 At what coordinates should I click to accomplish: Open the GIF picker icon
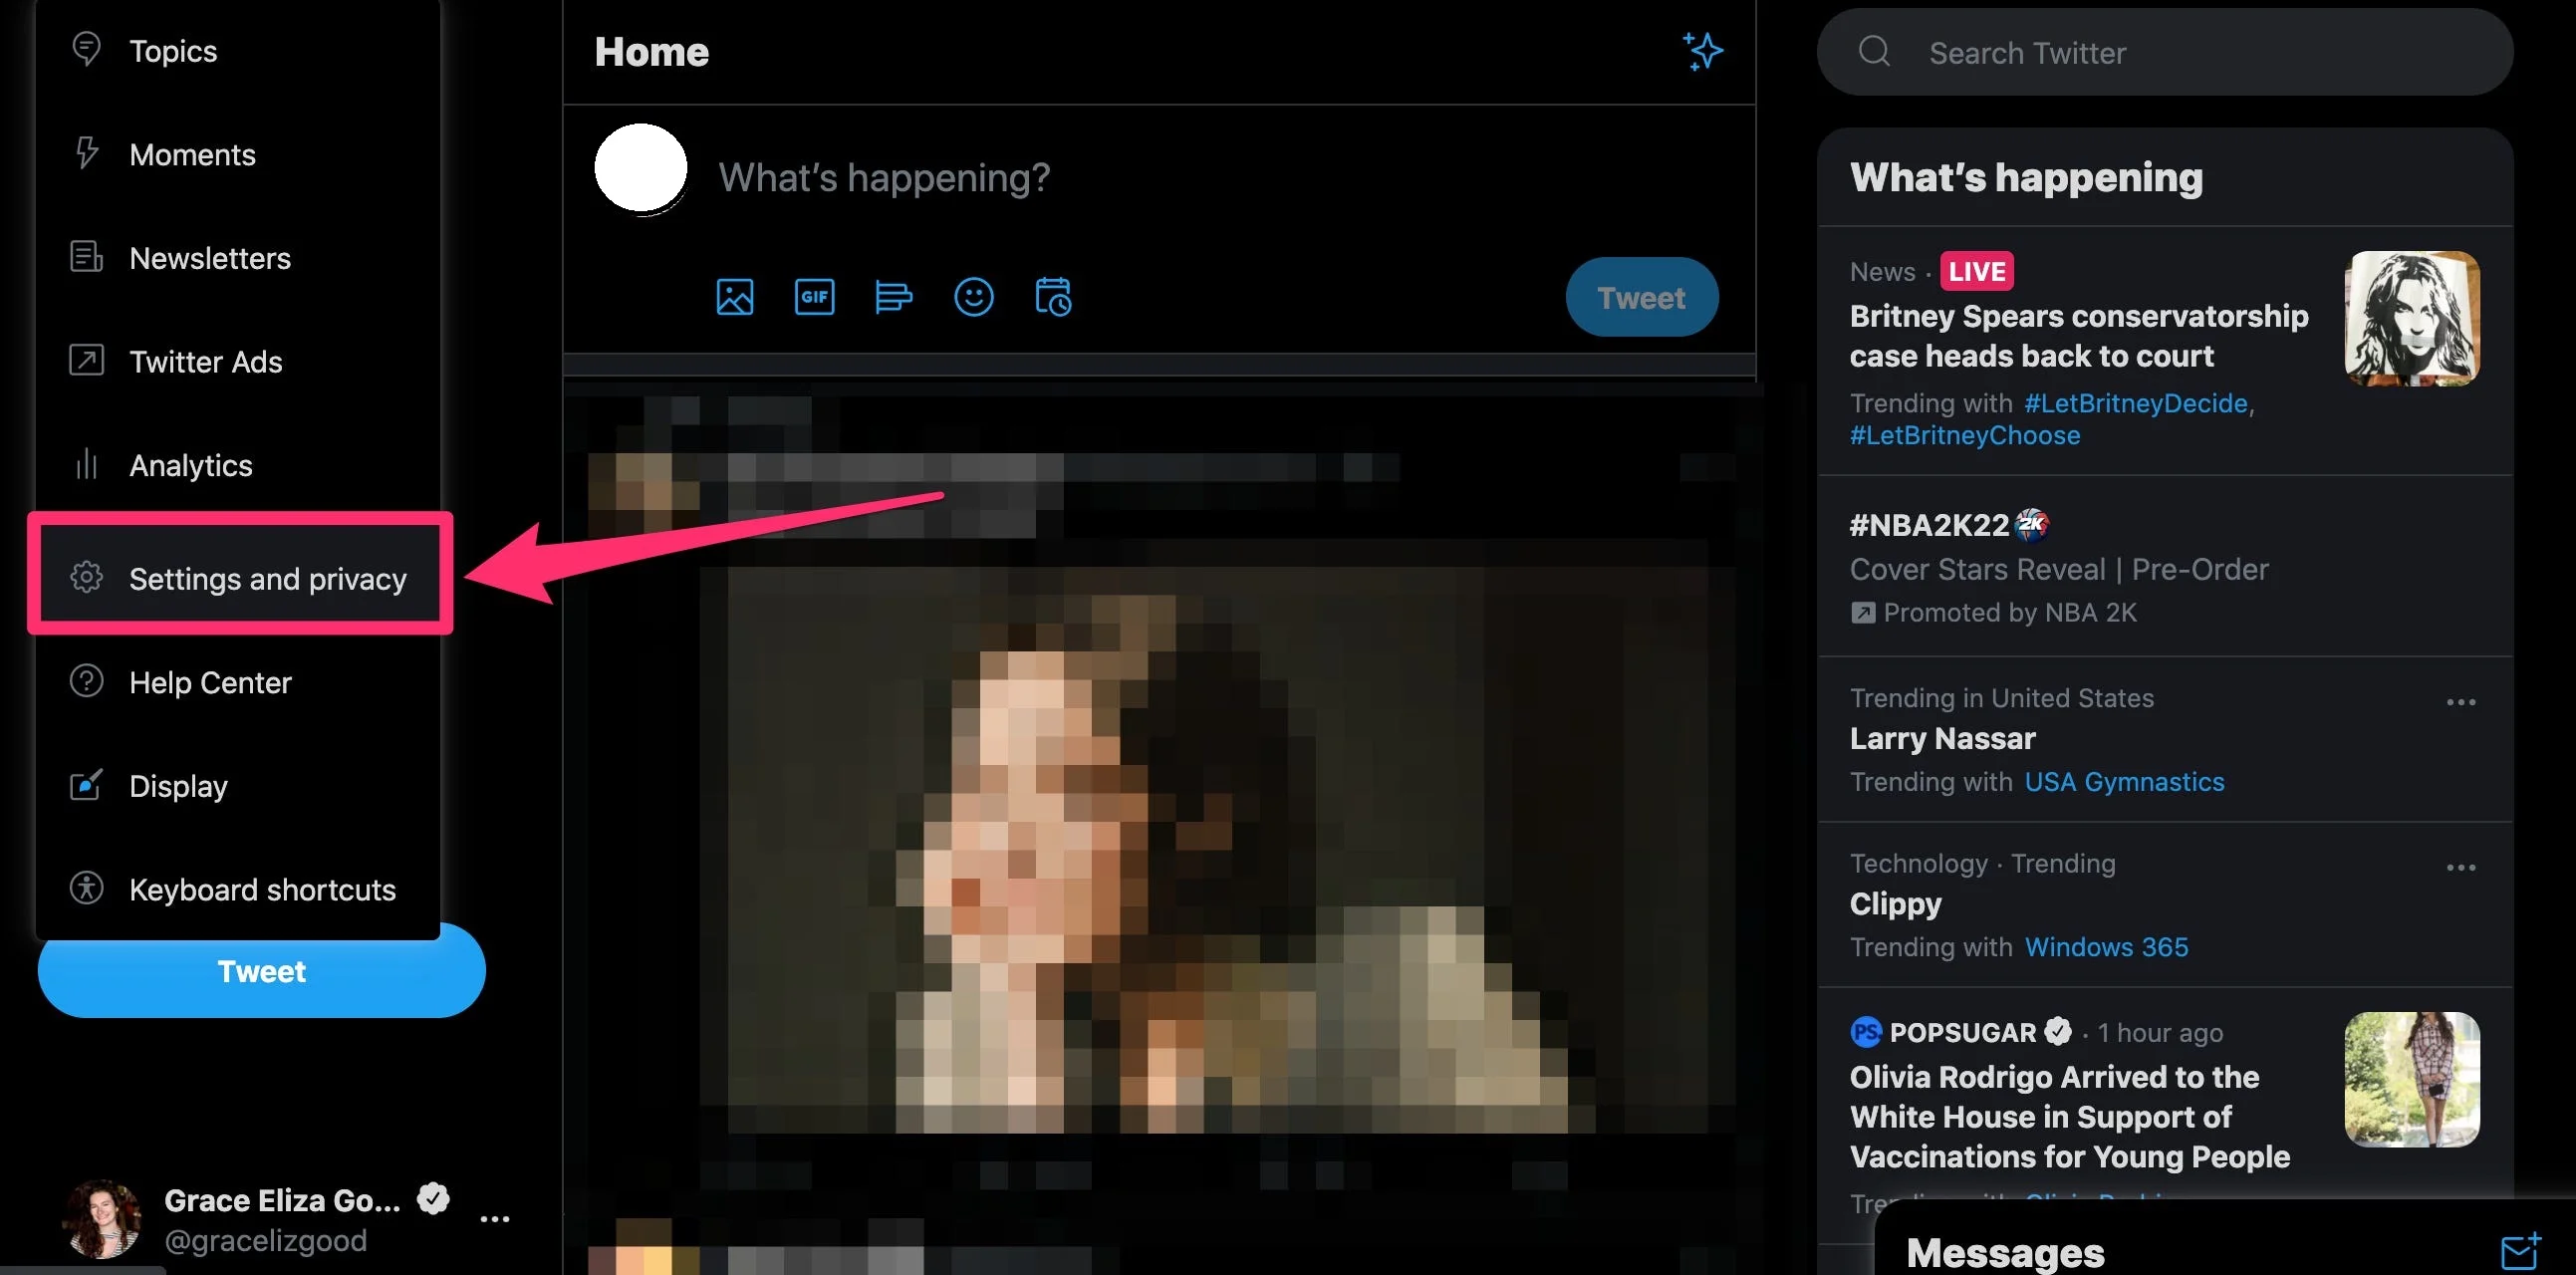(x=814, y=297)
